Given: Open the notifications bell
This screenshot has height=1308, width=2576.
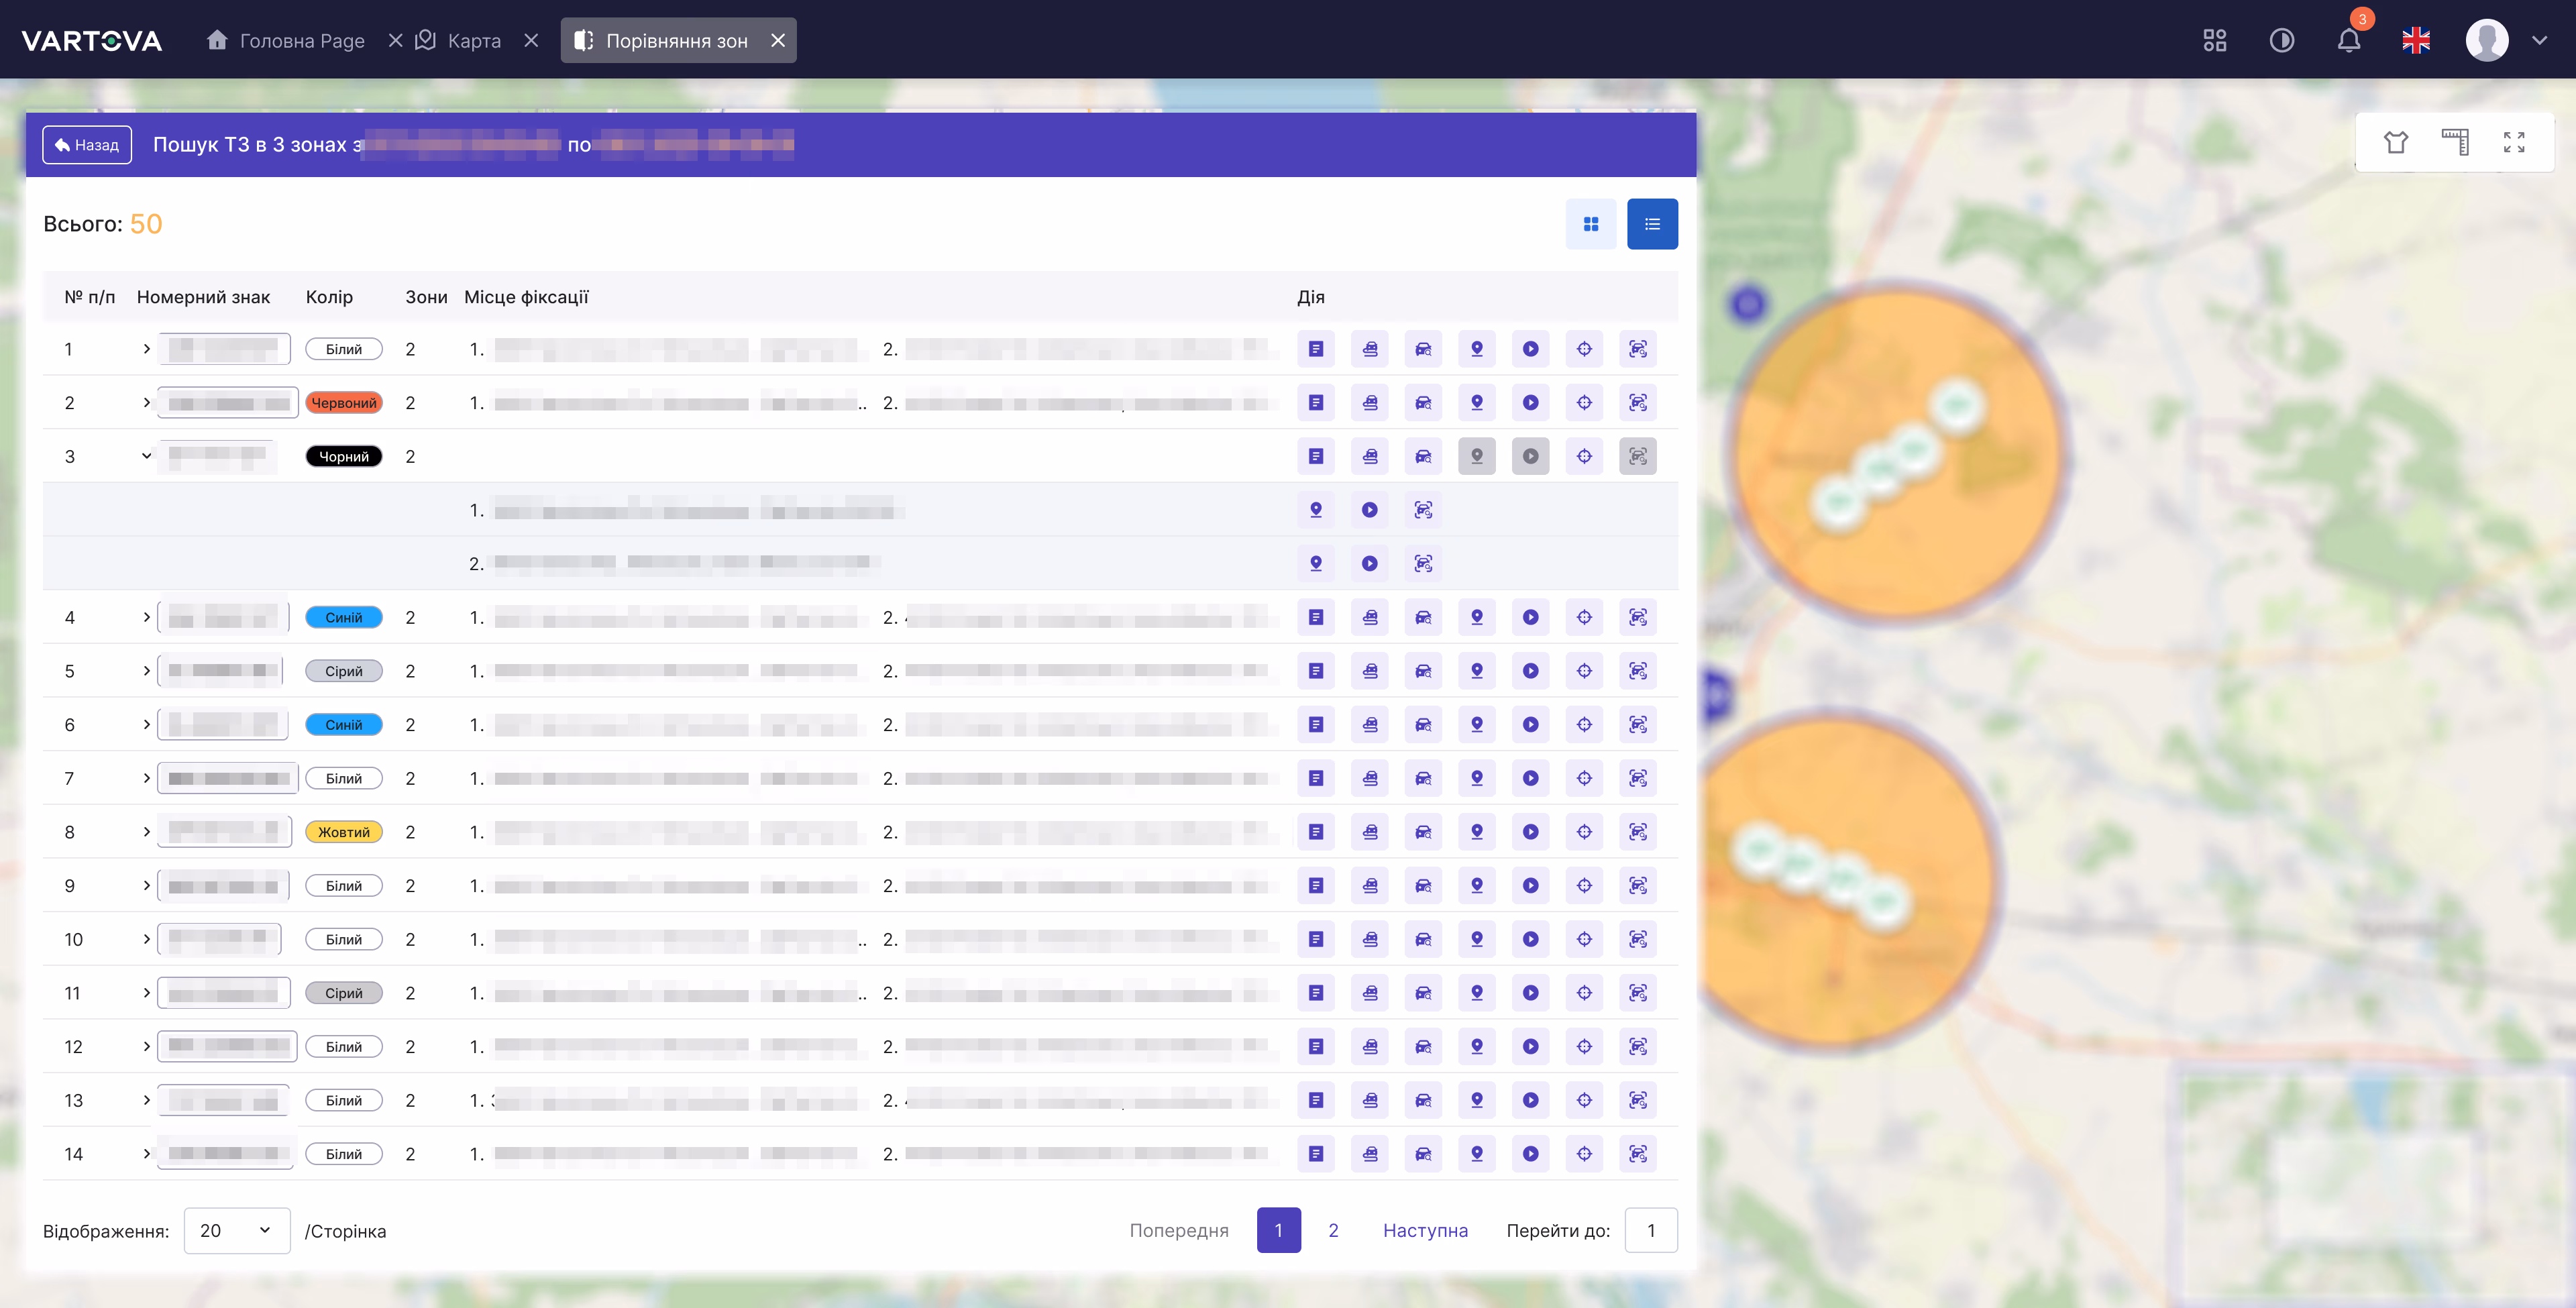Looking at the screenshot, I should tap(2349, 40).
